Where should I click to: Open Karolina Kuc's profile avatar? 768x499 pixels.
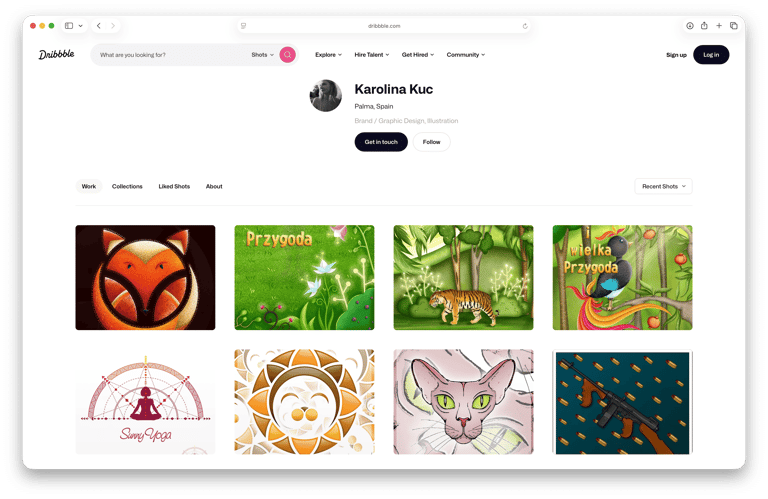point(326,95)
